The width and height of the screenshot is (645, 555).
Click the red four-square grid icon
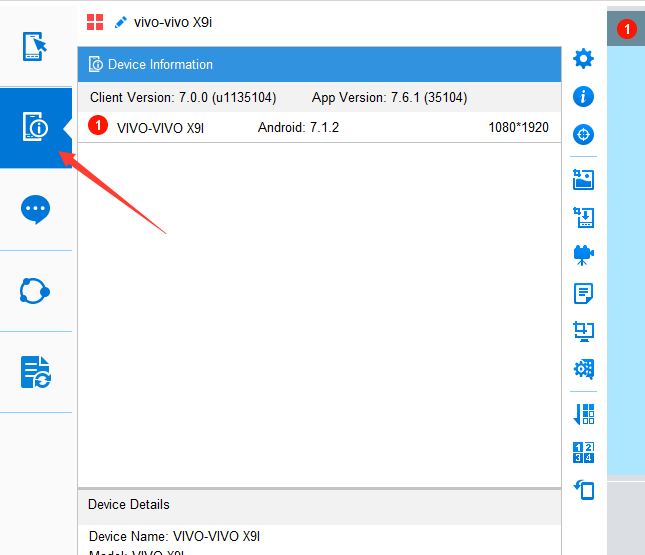coord(95,22)
